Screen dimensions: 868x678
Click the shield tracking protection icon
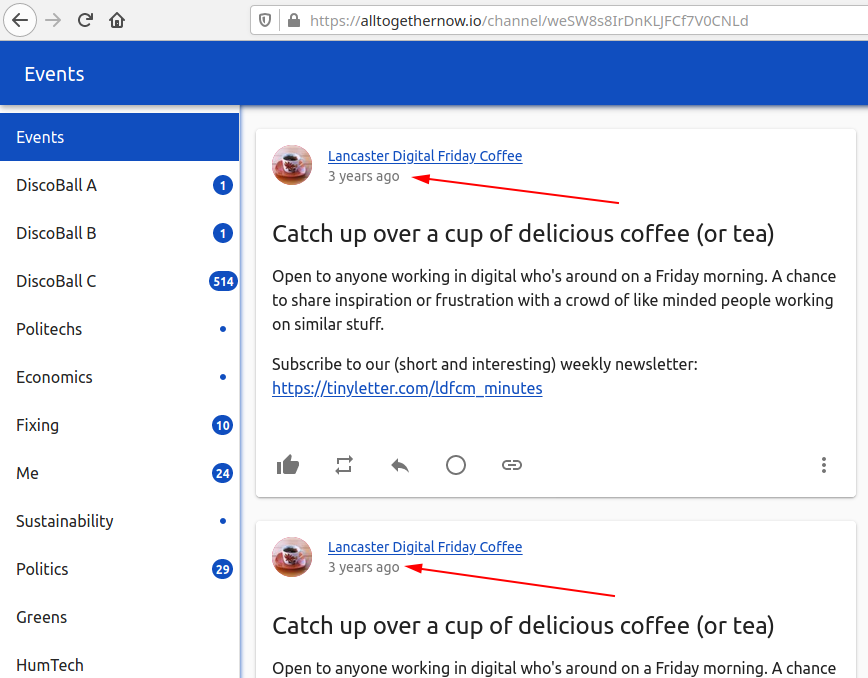point(265,20)
